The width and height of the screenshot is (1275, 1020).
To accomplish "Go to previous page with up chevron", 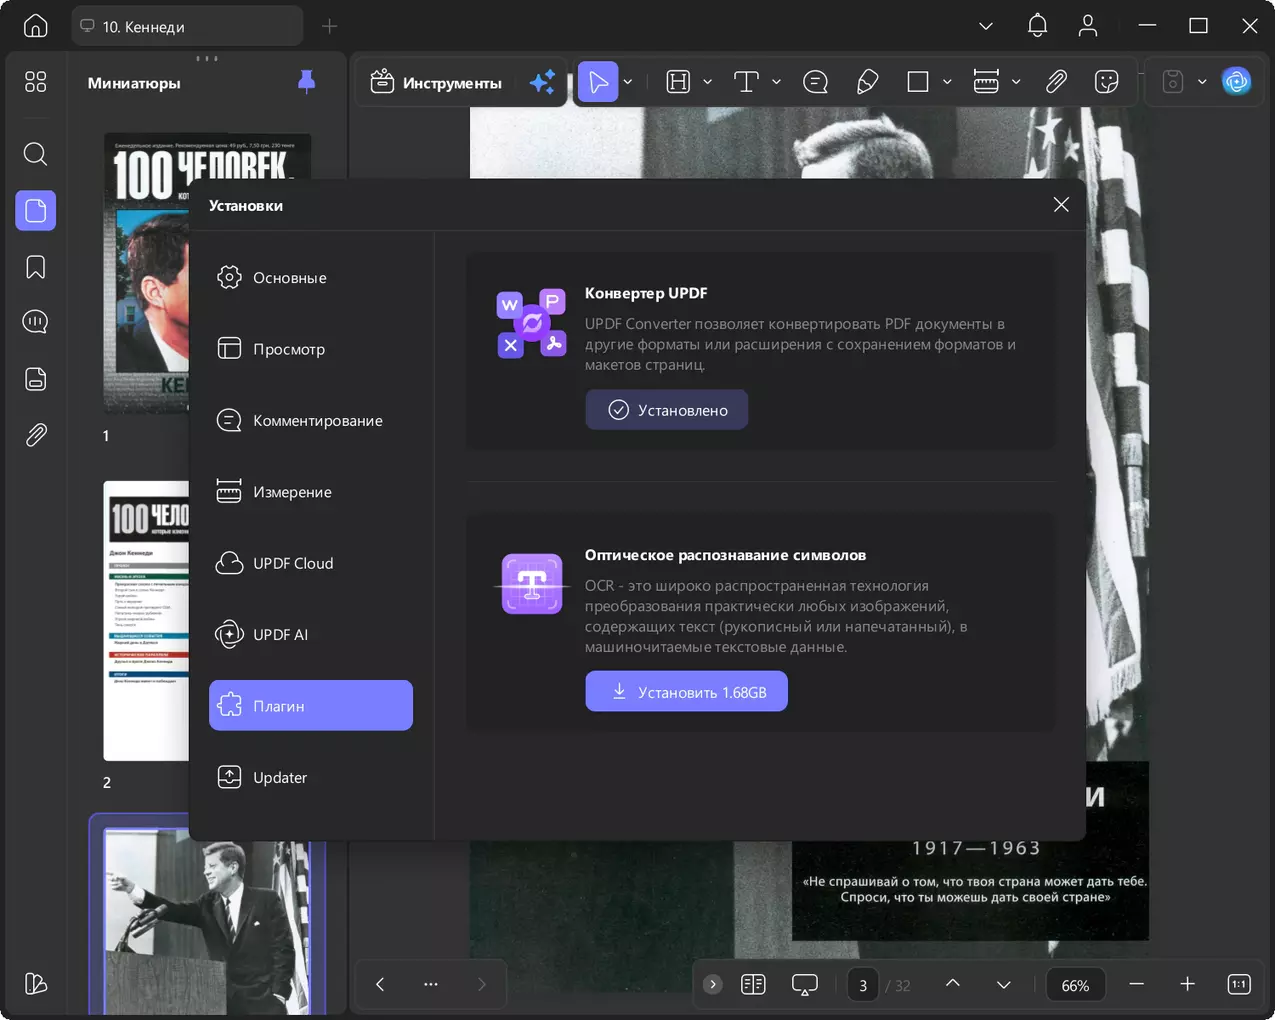I will pos(953,984).
